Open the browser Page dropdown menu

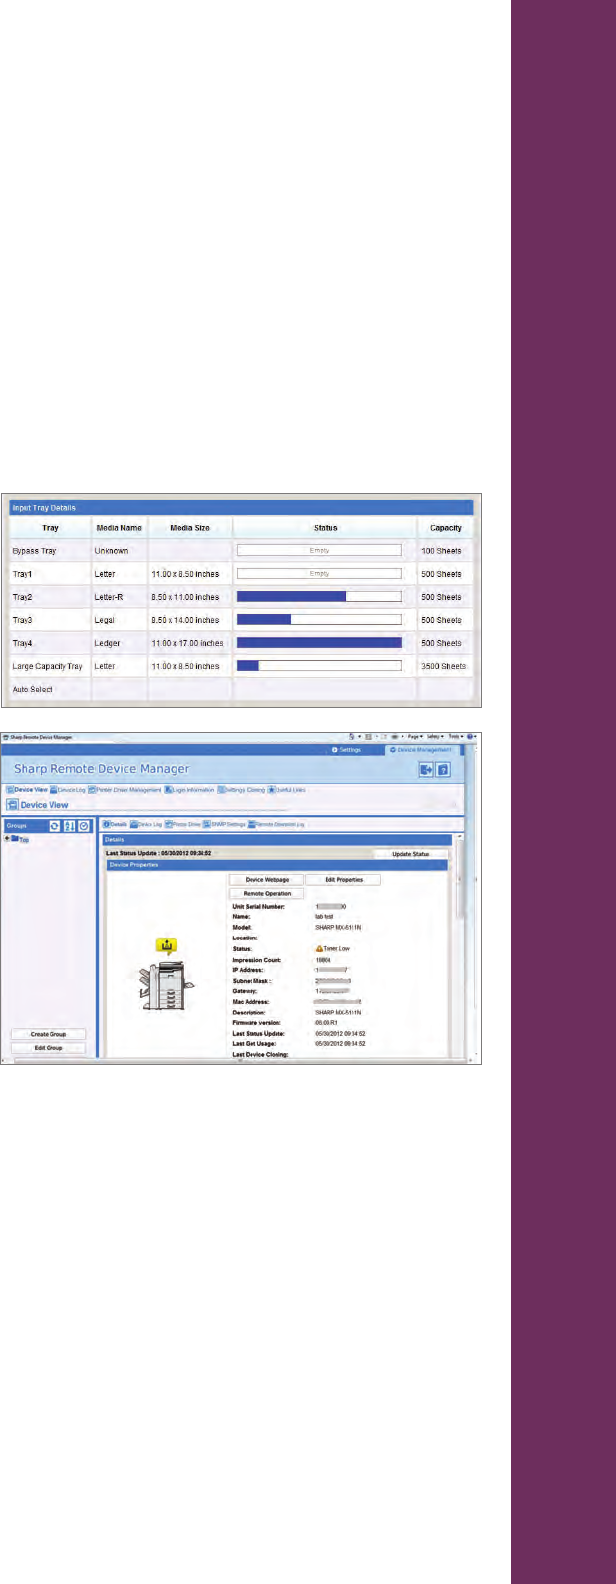[x=413, y=735]
